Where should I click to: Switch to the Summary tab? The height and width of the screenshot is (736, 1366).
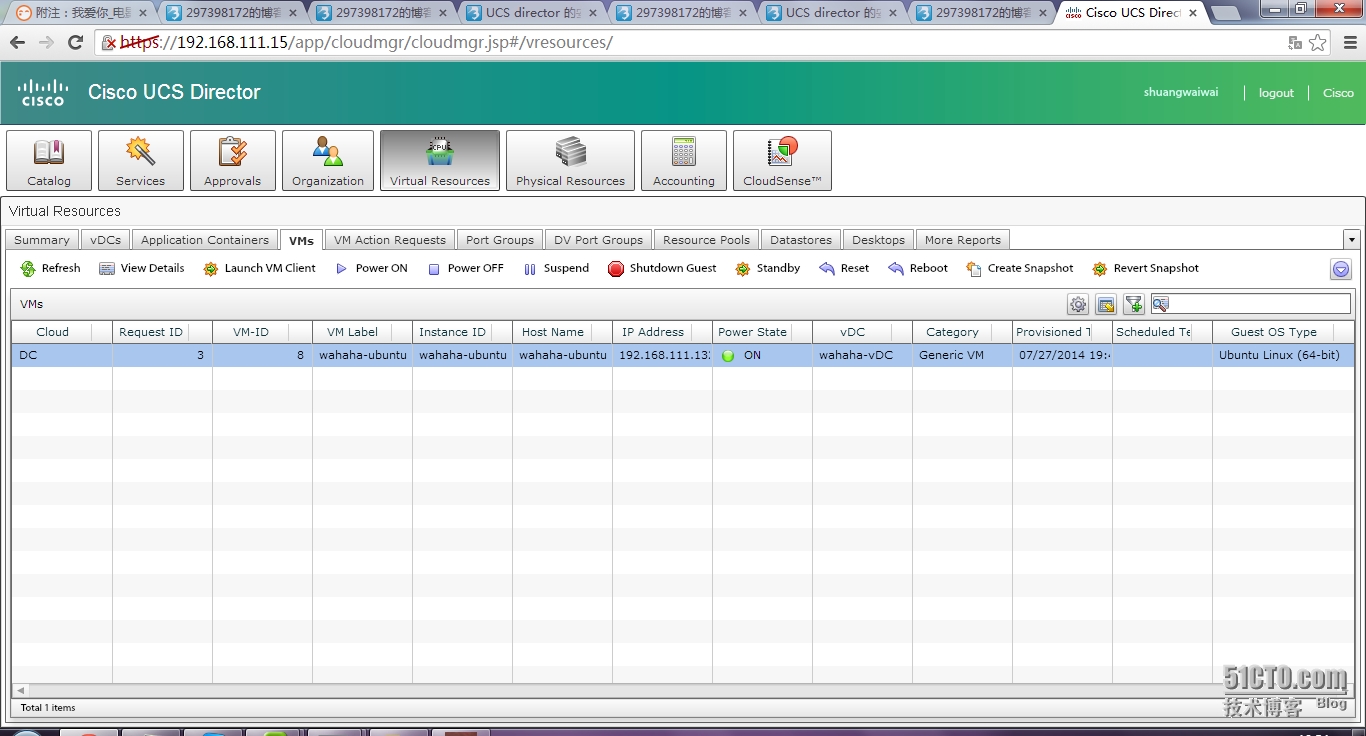tap(42, 240)
